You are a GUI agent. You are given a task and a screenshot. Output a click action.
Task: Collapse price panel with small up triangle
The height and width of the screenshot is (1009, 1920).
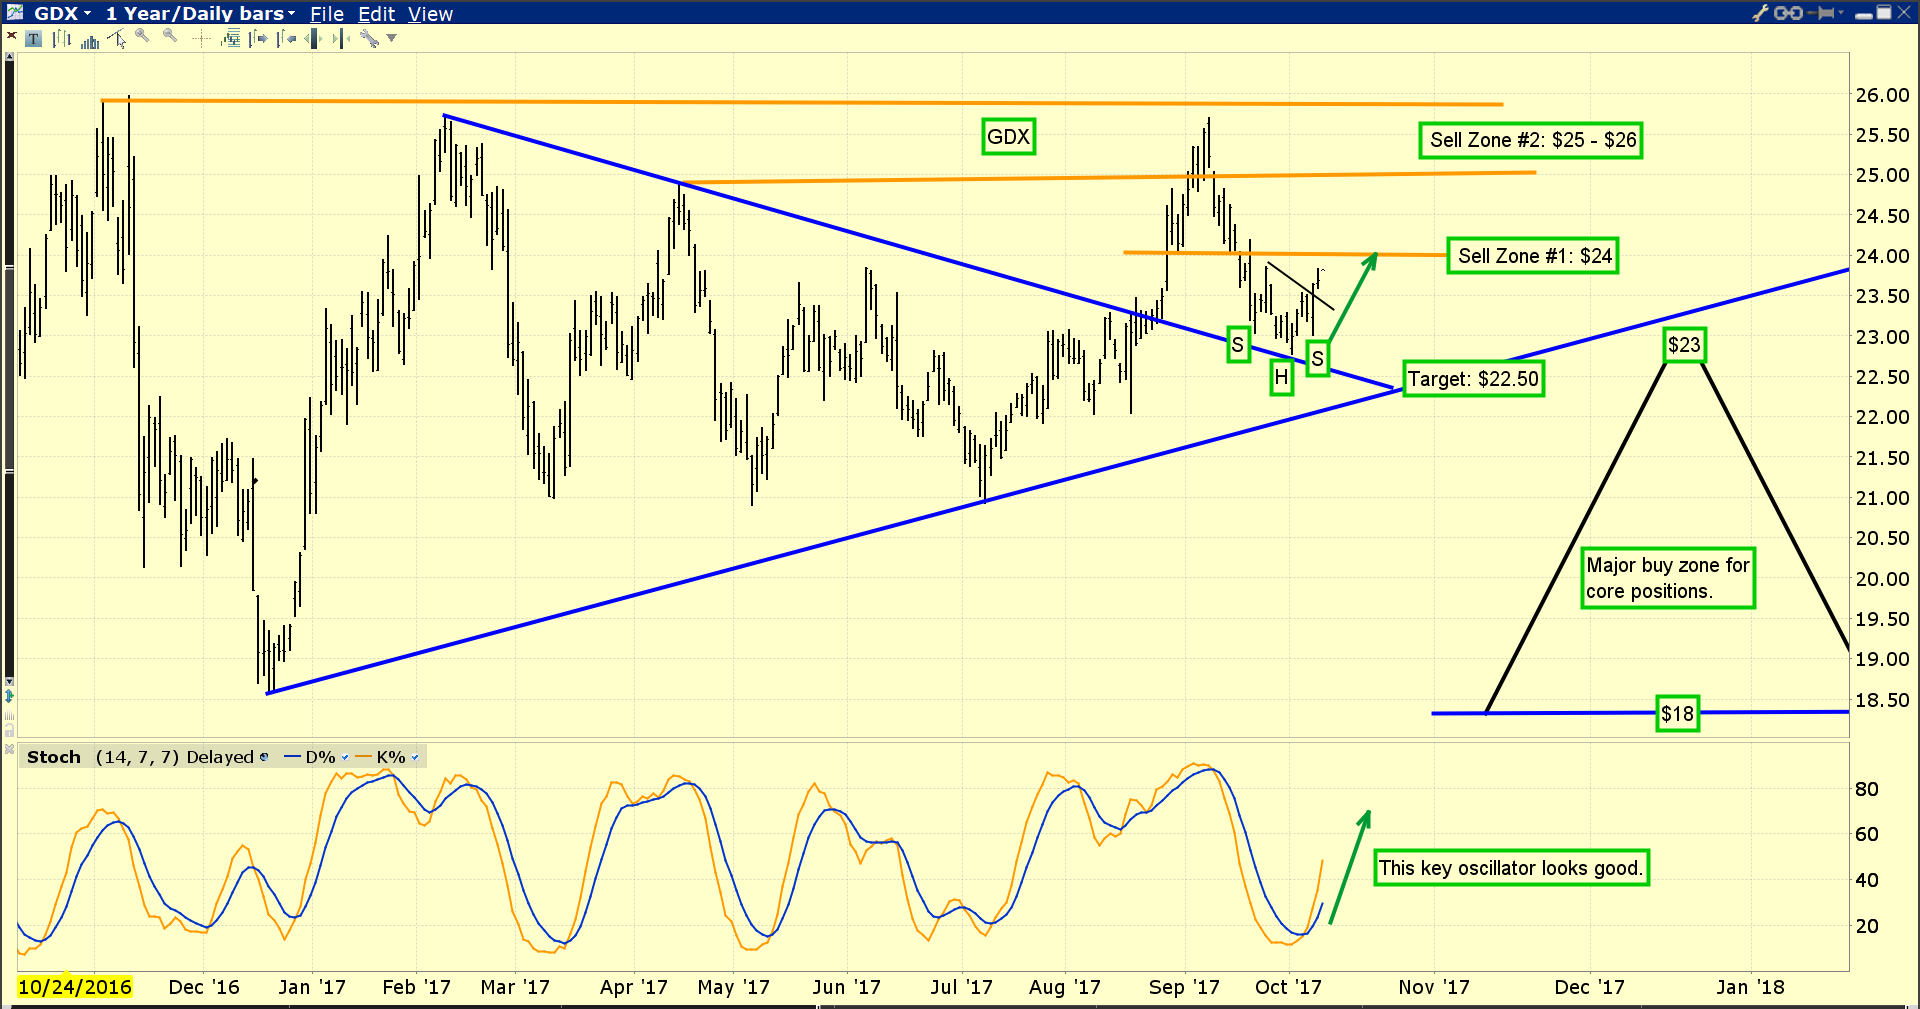[x=9, y=56]
